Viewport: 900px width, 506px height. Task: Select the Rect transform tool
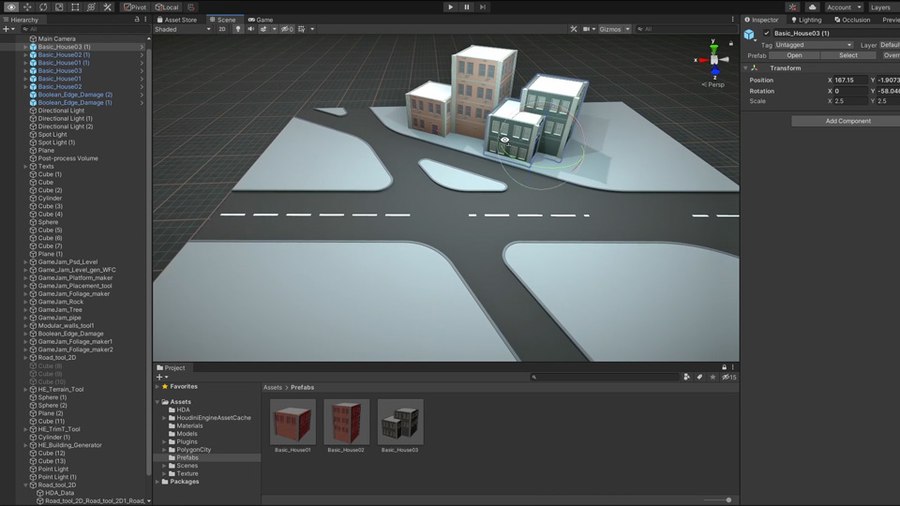coord(75,7)
